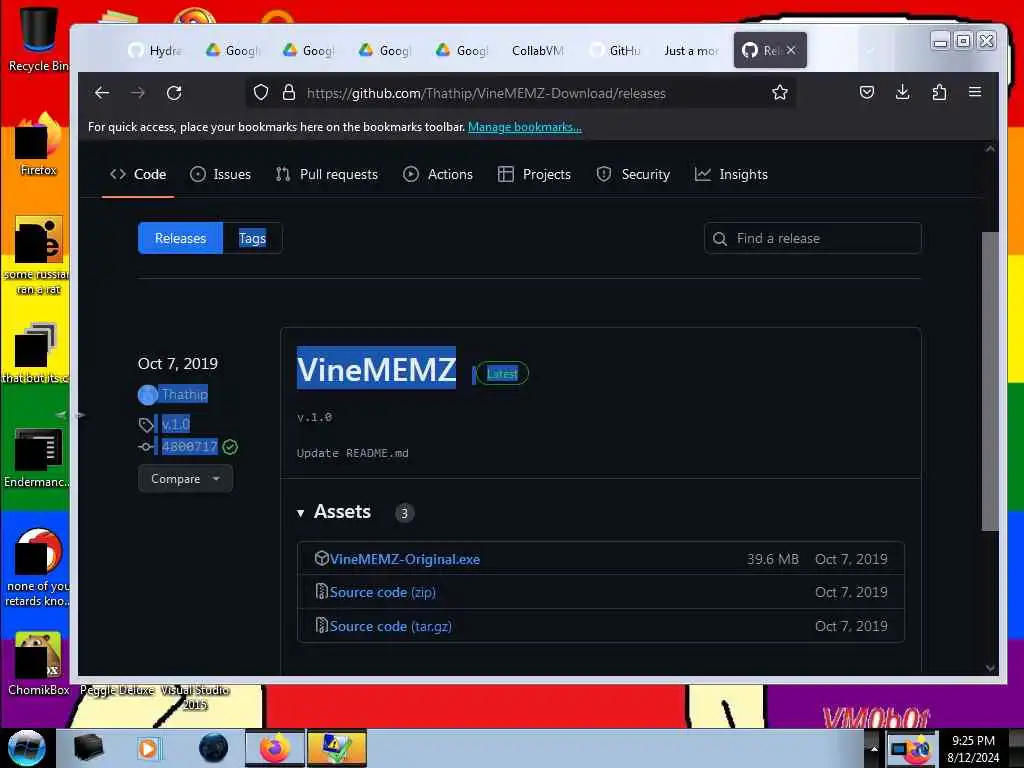Screen dimensions: 1024x768
Task: Click the address bar URL
Action: coord(487,93)
